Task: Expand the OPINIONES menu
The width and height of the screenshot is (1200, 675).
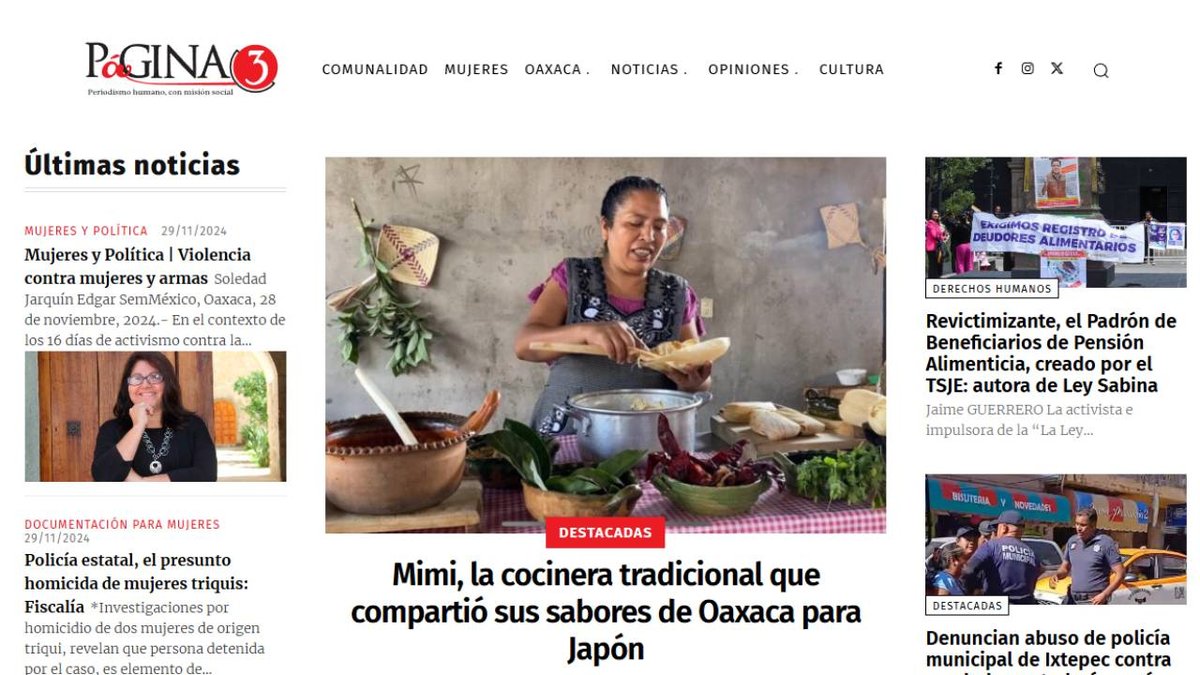Action: pos(753,69)
